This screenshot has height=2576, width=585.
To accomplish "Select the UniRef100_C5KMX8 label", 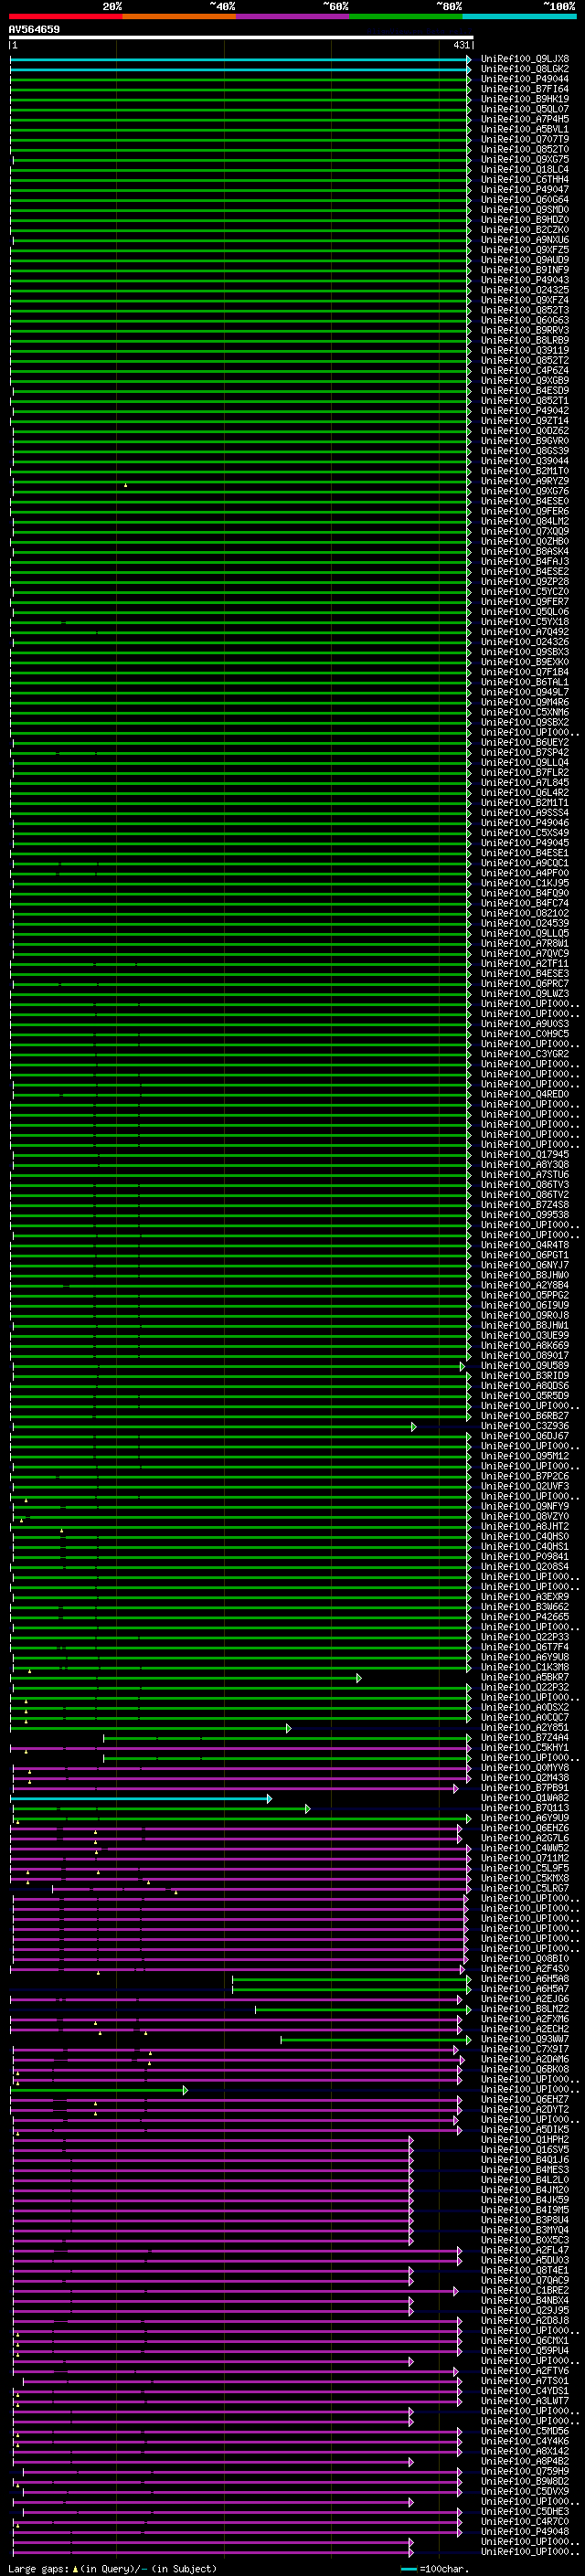I will pos(525,1878).
